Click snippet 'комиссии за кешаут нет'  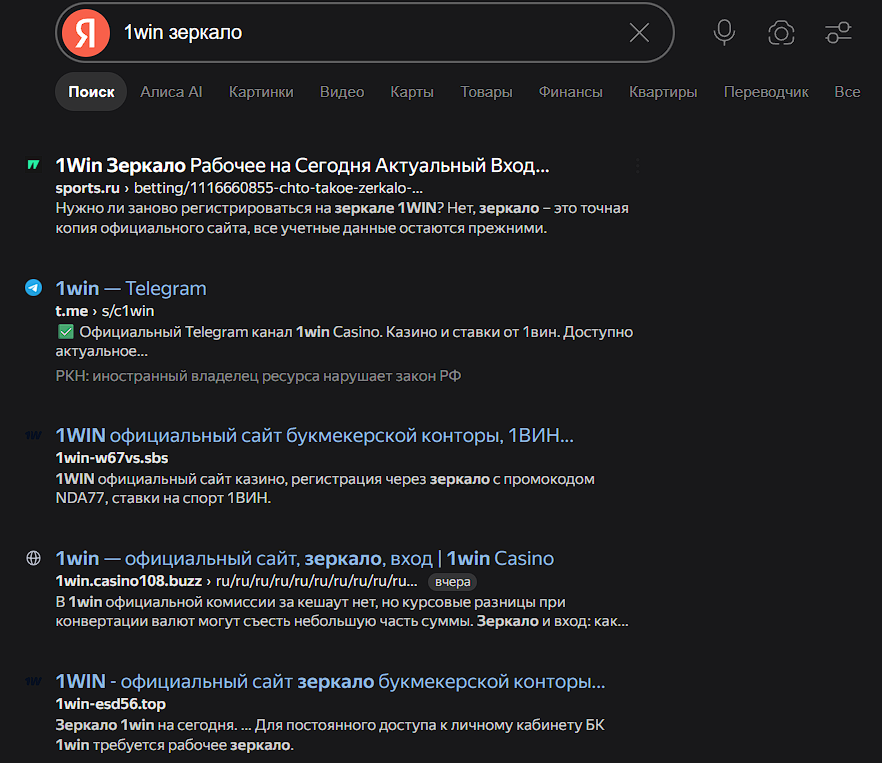pyautogui.click(x=342, y=612)
